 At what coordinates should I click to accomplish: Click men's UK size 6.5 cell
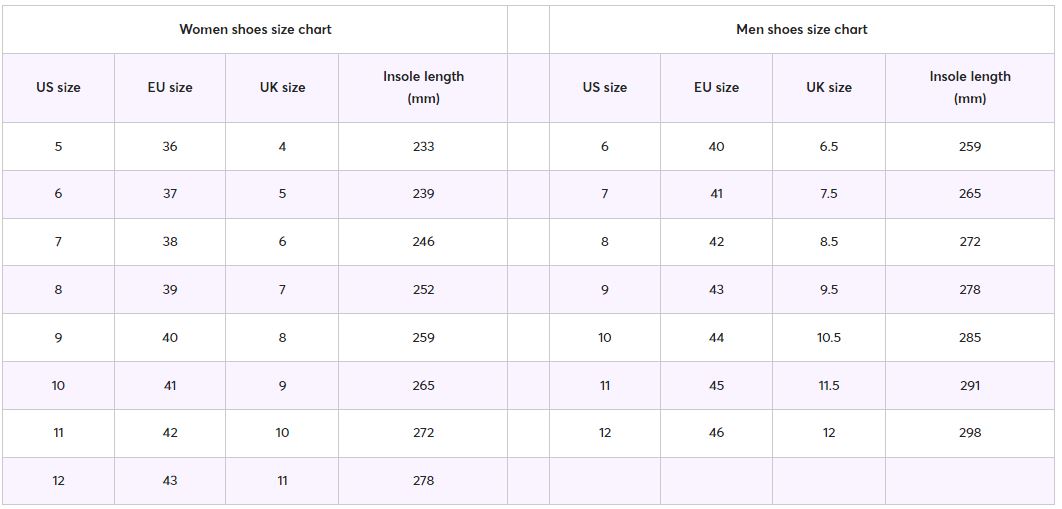829,146
